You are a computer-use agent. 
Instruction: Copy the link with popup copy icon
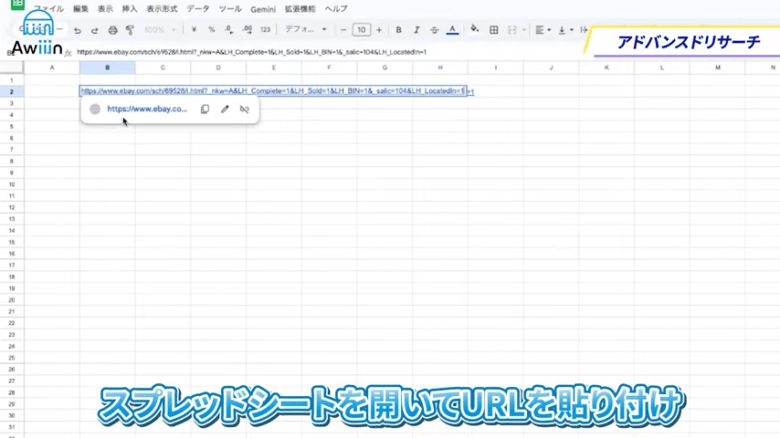[204, 109]
